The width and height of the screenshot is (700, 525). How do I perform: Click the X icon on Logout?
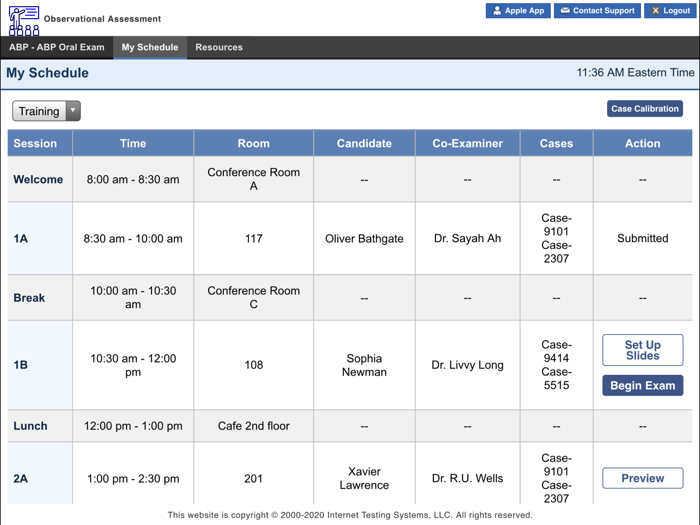pyautogui.click(x=655, y=11)
